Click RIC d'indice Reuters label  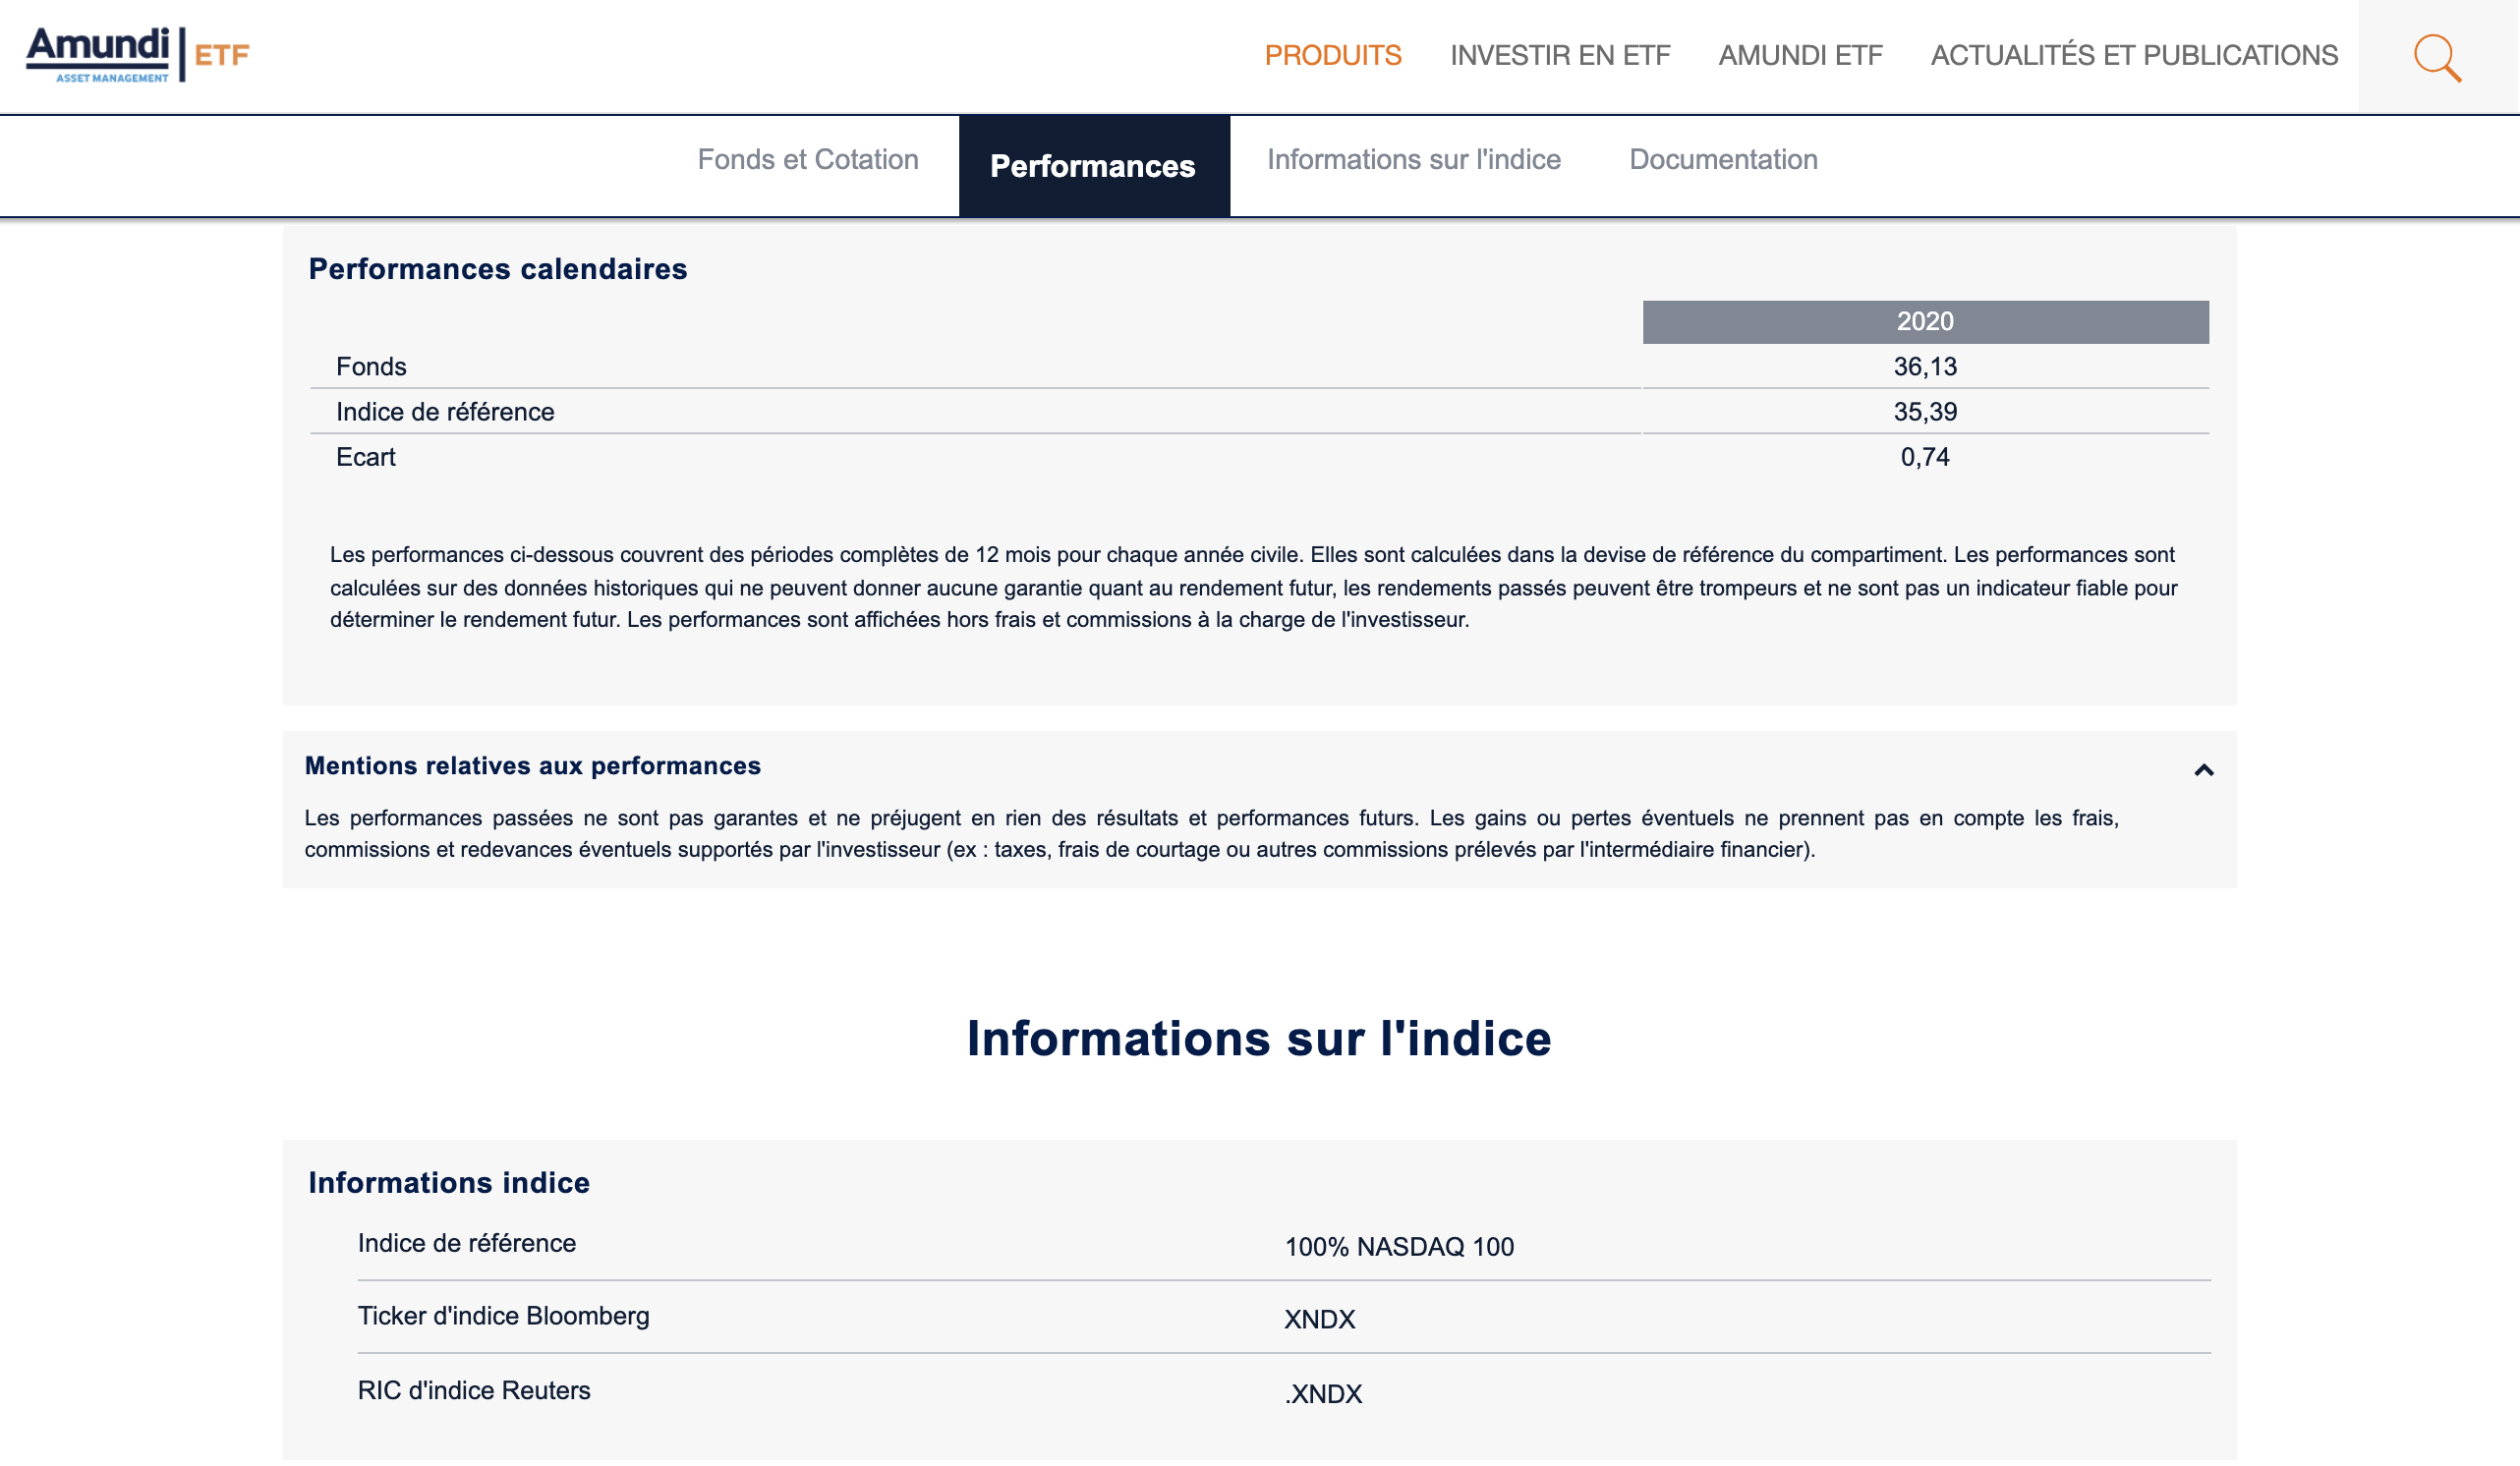474,1391
